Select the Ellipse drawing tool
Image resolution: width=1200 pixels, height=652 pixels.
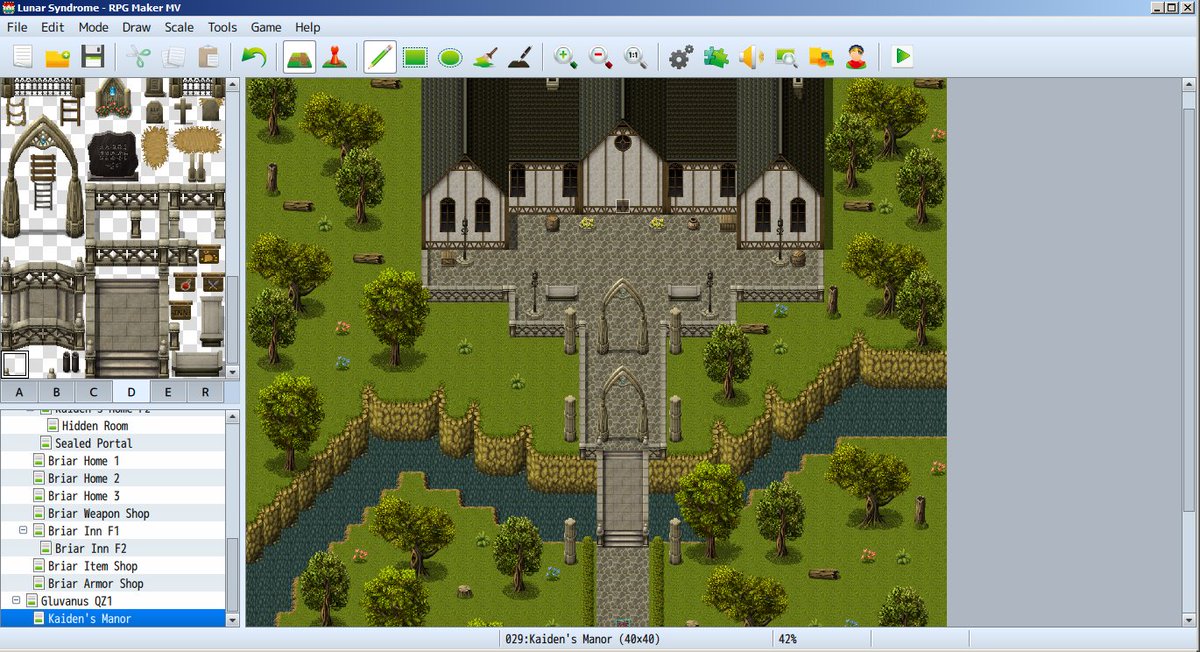450,57
